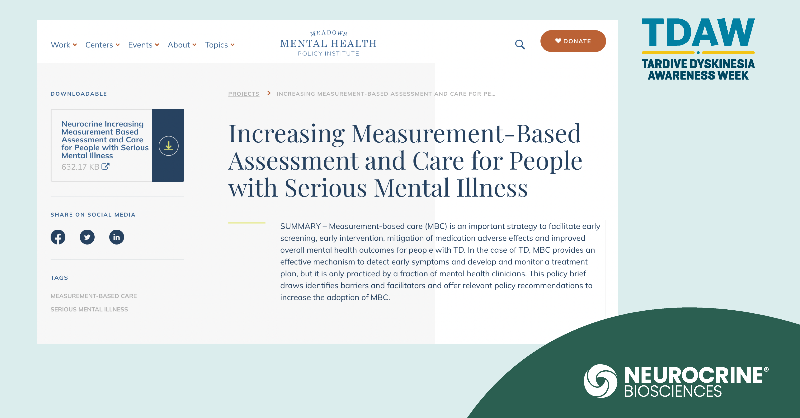The width and height of the screenshot is (800, 418).
Task: Open the Neurocrine Increasing Measurement Based Assessment document
Action: point(105,139)
